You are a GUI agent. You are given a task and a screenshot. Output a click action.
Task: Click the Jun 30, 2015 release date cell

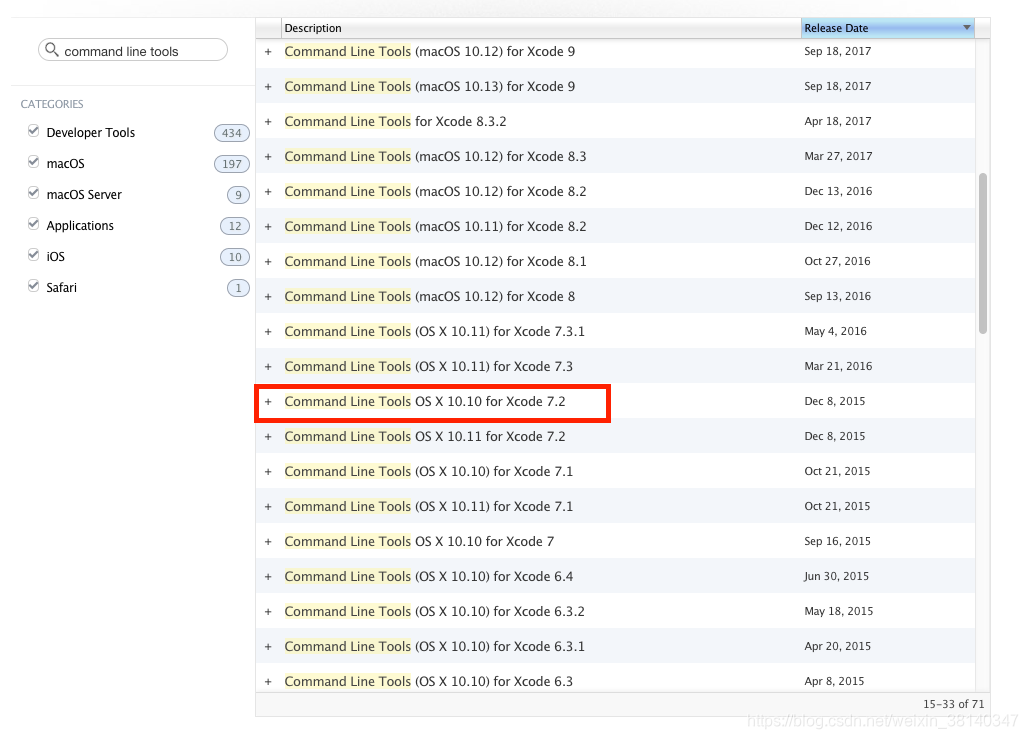click(x=837, y=576)
